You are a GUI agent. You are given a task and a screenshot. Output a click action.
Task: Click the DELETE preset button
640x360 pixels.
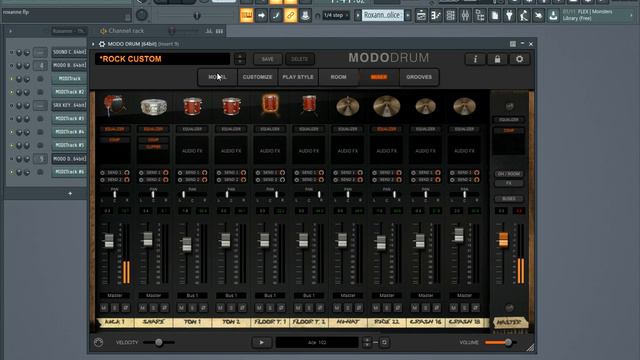299,59
